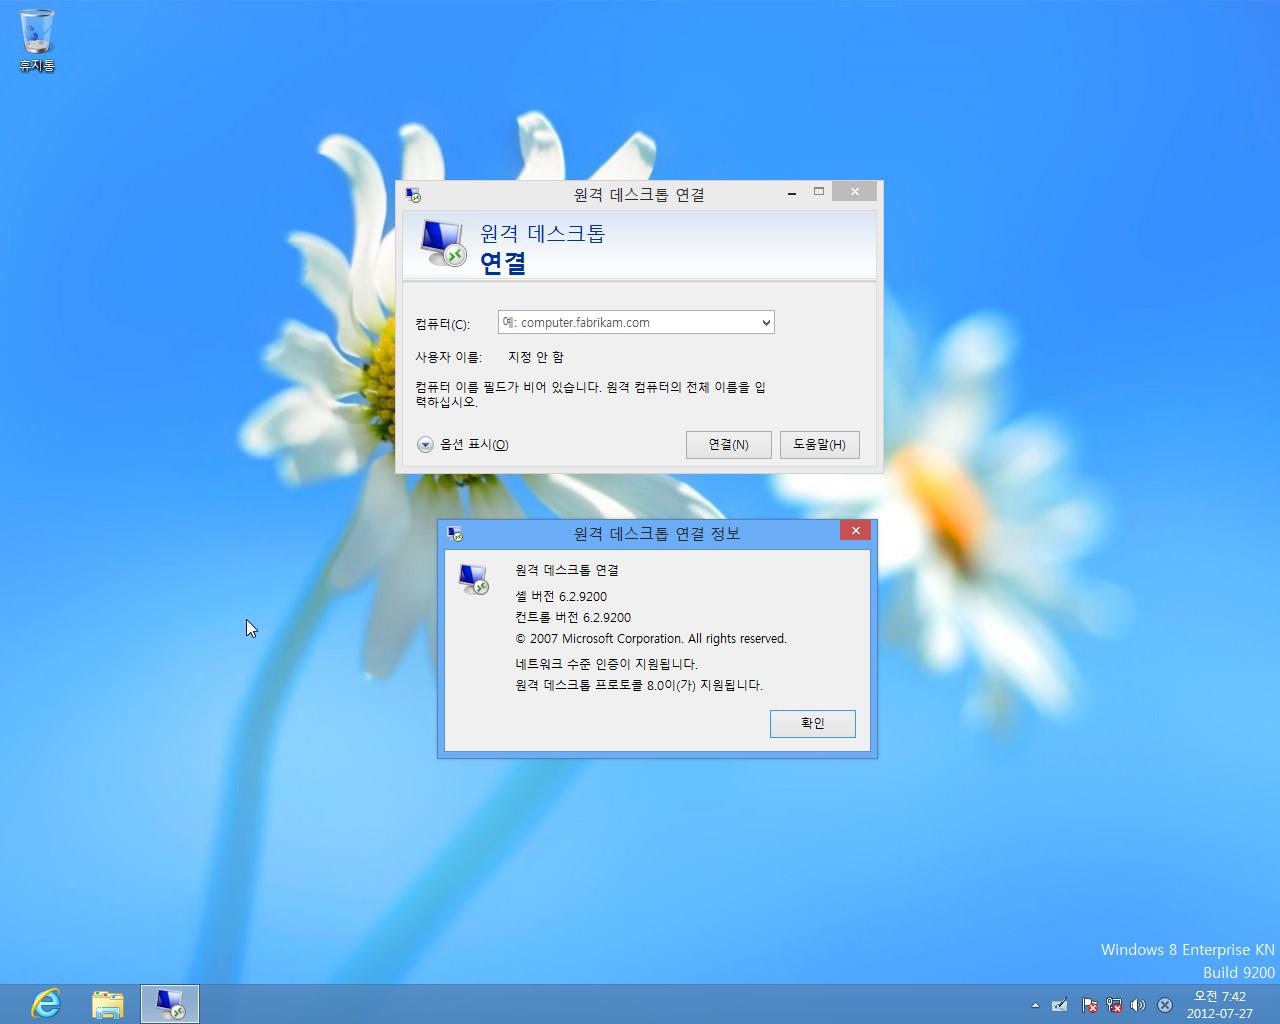Open Action Center flag icon
The image size is (1280, 1024).
pos(1089,1005)
